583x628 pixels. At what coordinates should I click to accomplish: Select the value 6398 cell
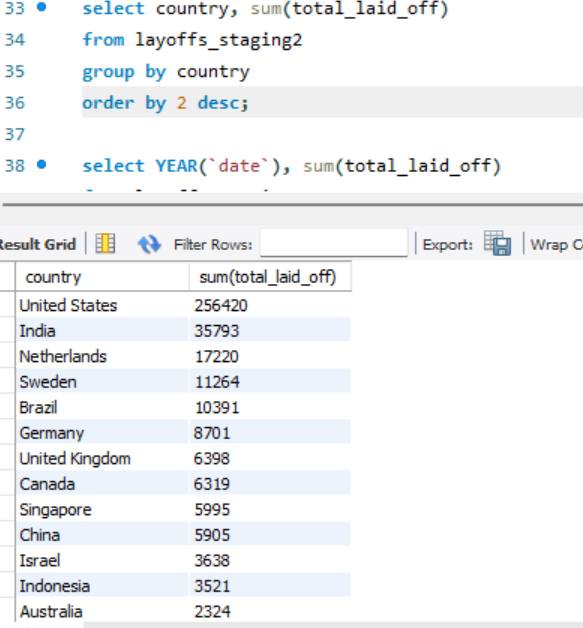pyautogui.click(x=270, y=459)
